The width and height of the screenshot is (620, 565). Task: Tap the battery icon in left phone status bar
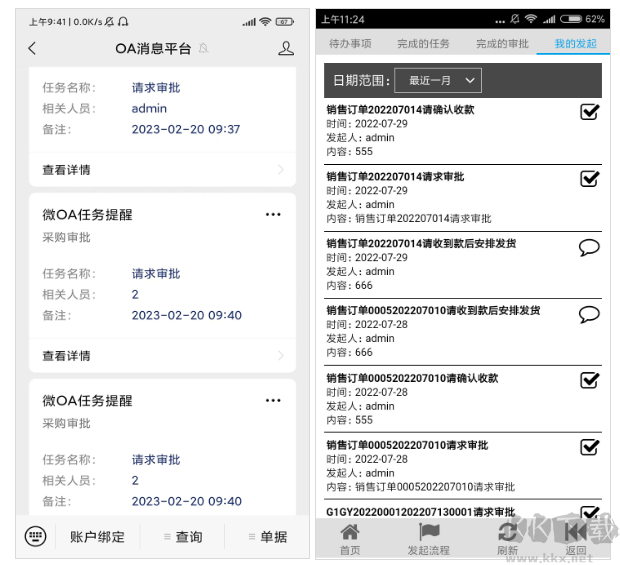[x=285, y=22]
